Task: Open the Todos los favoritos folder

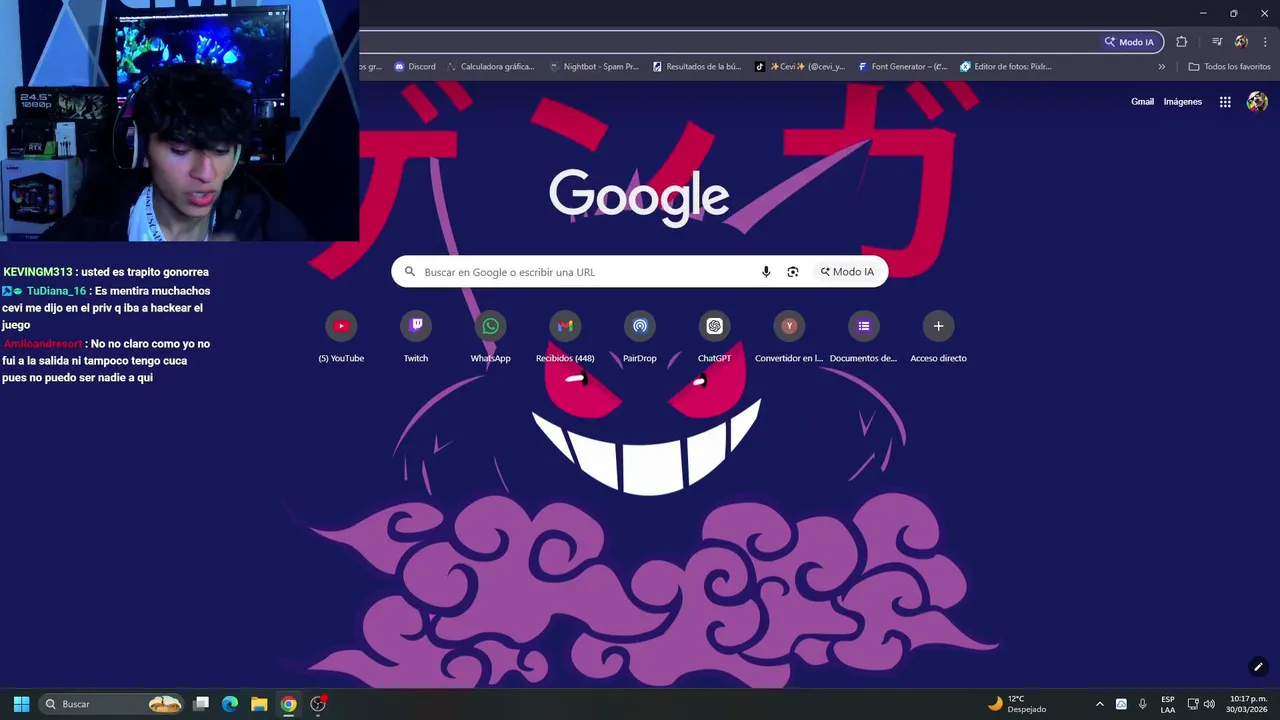Action: (1229, 67)
